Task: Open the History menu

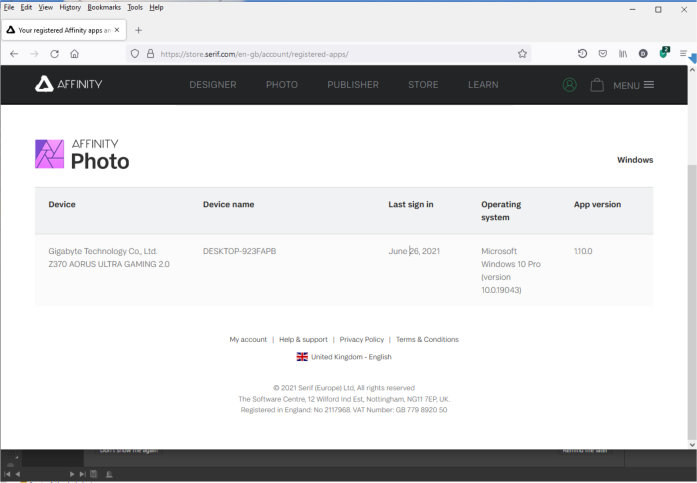Action: point(70,7)
